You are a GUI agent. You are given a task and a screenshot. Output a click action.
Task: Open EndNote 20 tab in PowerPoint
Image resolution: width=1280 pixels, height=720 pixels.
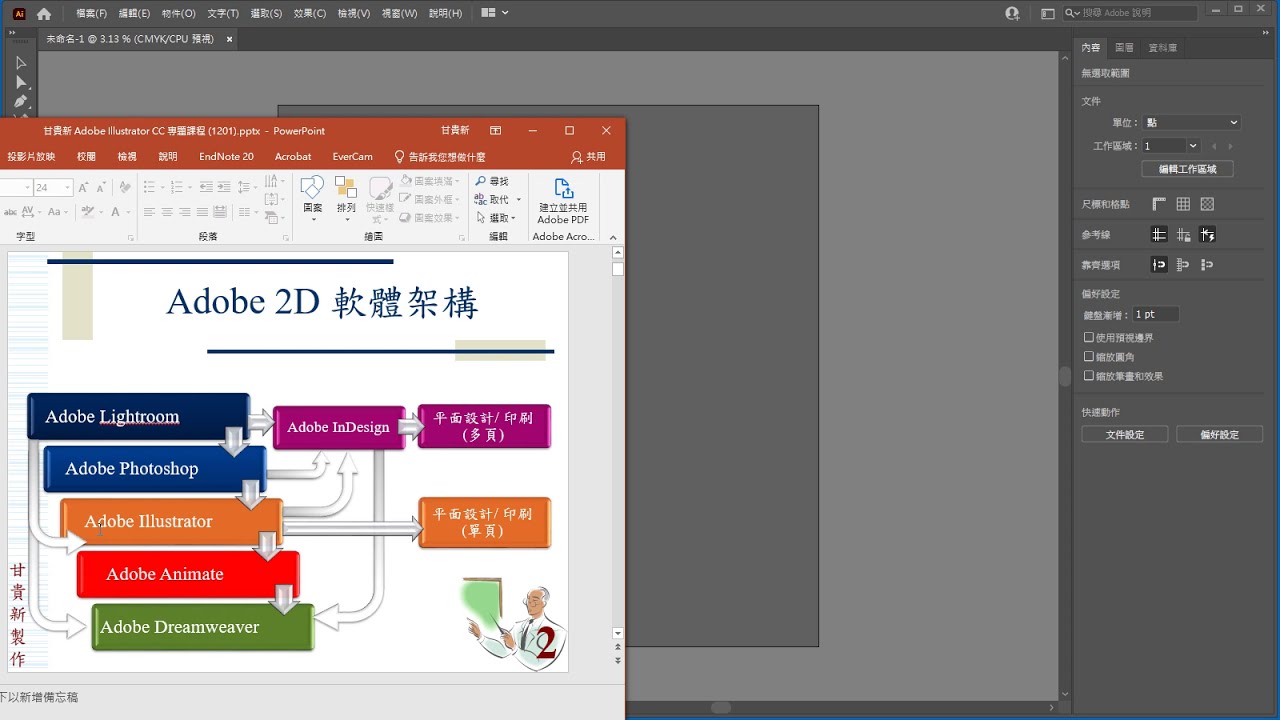[226, 157]
